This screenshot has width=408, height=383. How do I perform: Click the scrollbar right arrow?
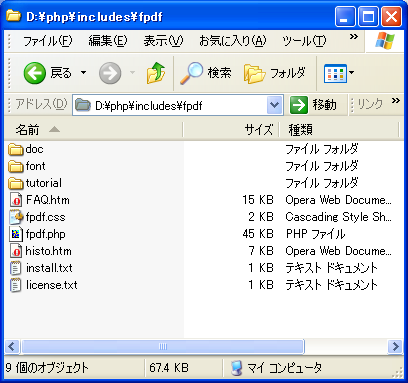(x=396, y=346)
